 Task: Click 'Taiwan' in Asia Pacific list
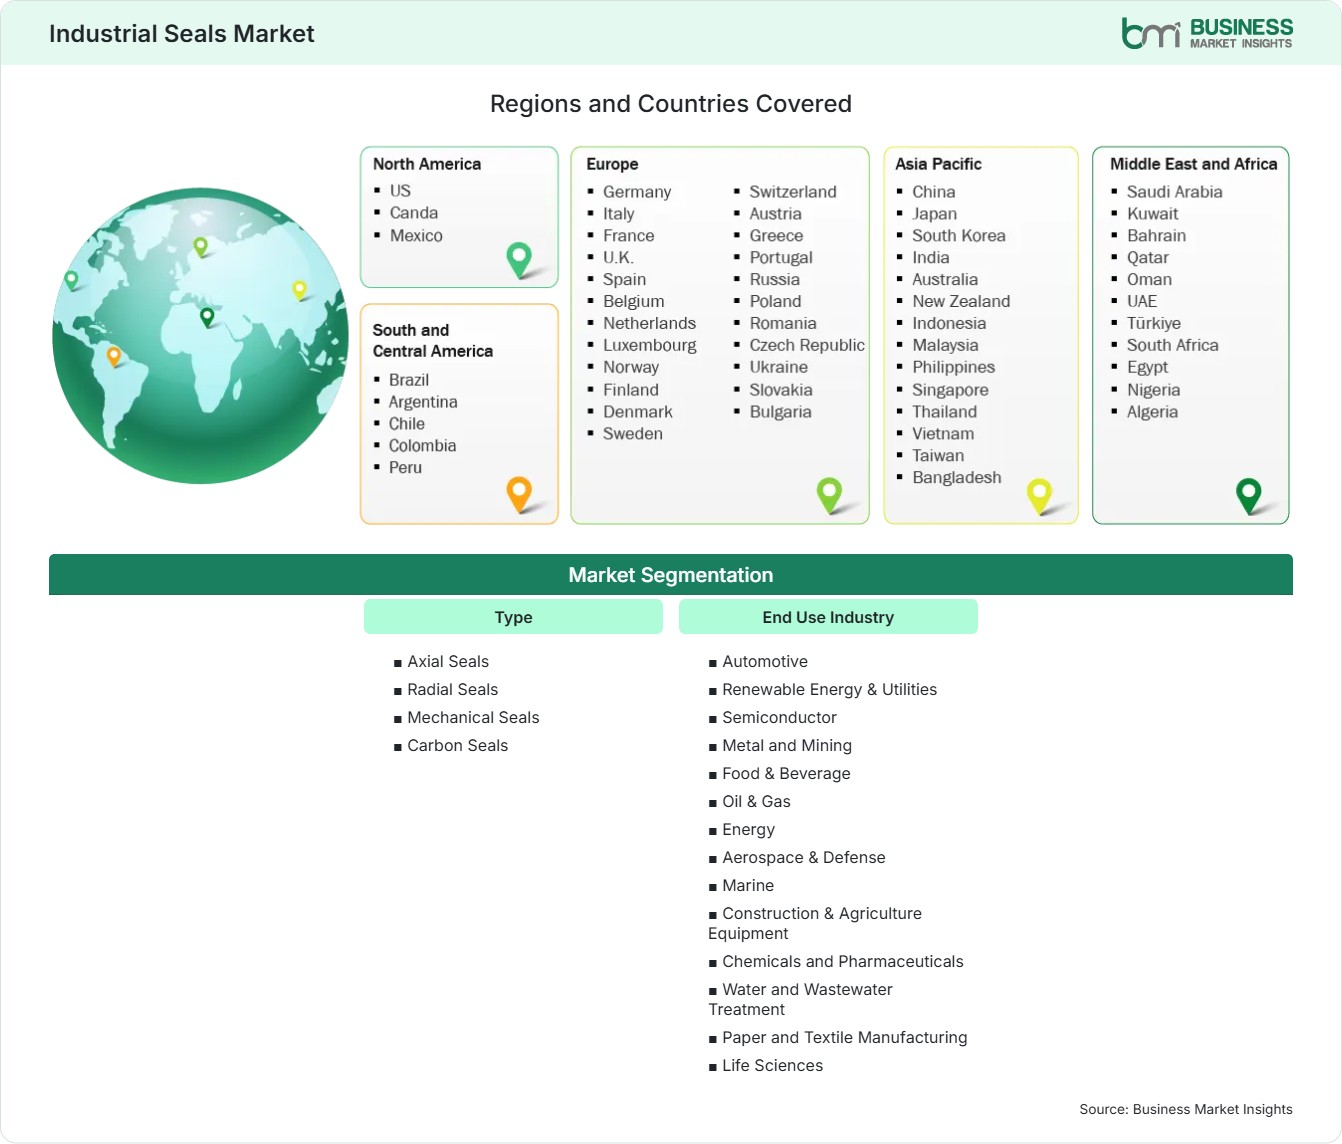938,456
